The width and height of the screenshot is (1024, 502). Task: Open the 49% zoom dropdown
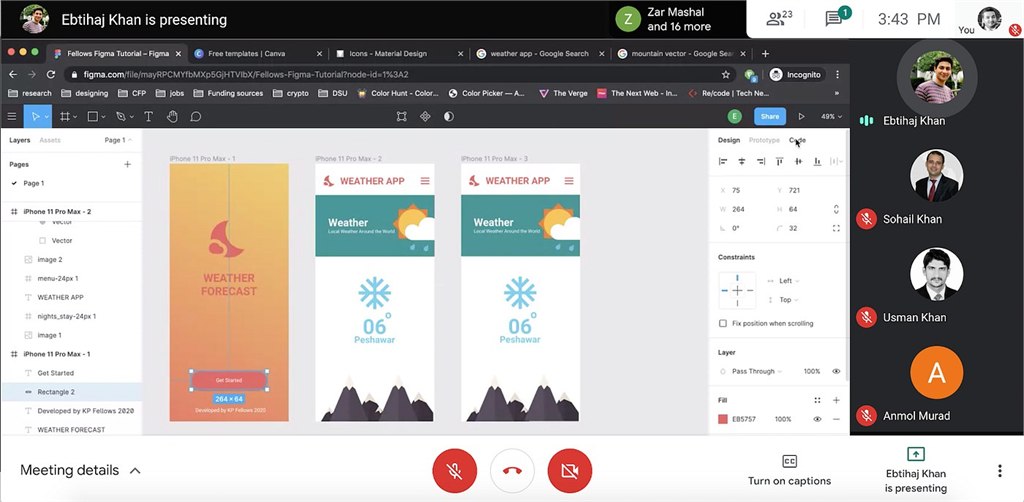[828, 116]
